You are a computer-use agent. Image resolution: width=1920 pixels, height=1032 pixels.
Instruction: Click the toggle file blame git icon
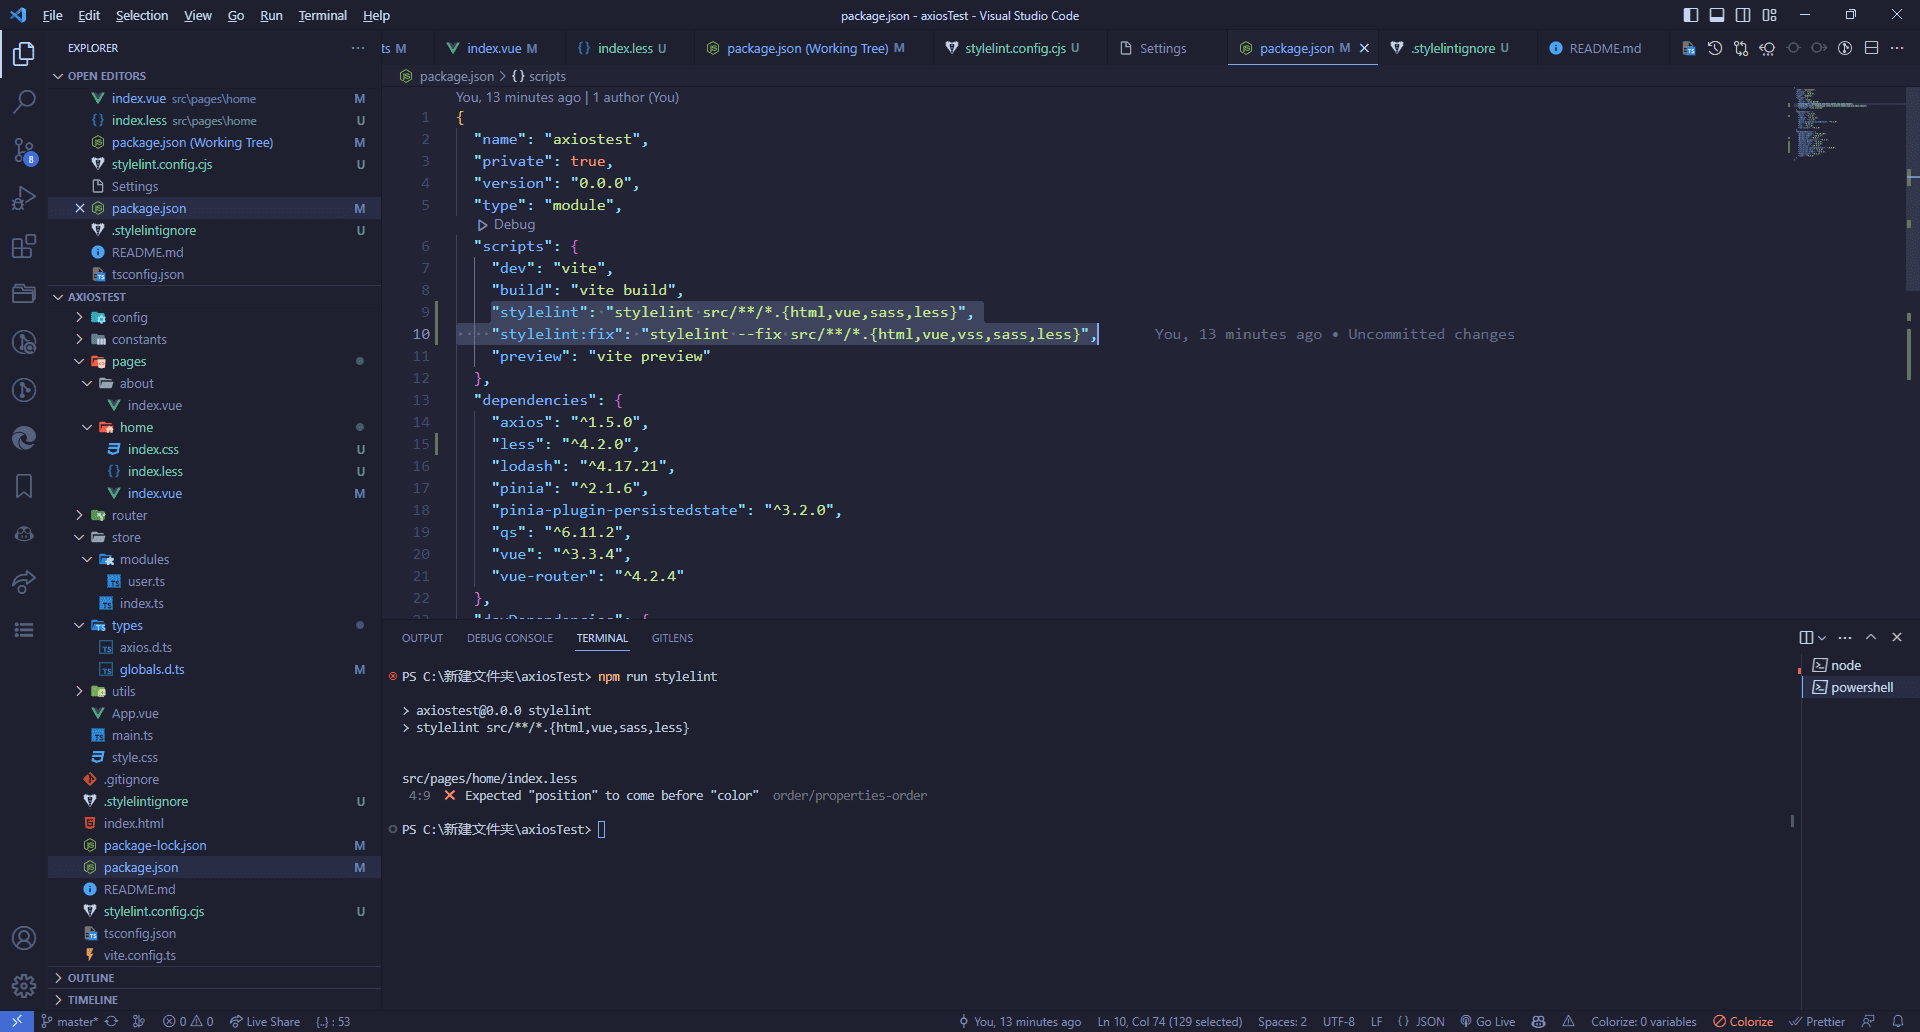(1845, 48)
